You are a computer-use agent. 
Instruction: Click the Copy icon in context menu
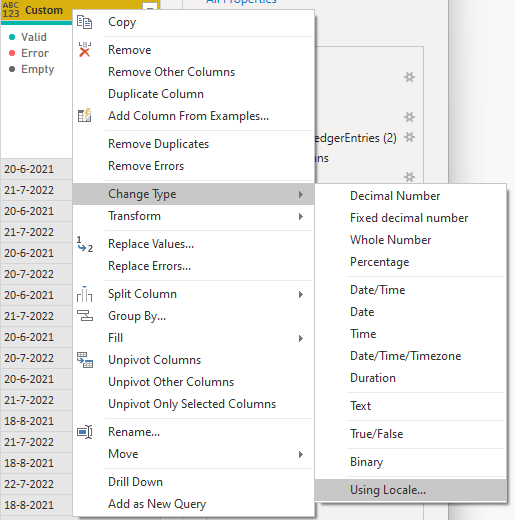click(x=84, y=22)
